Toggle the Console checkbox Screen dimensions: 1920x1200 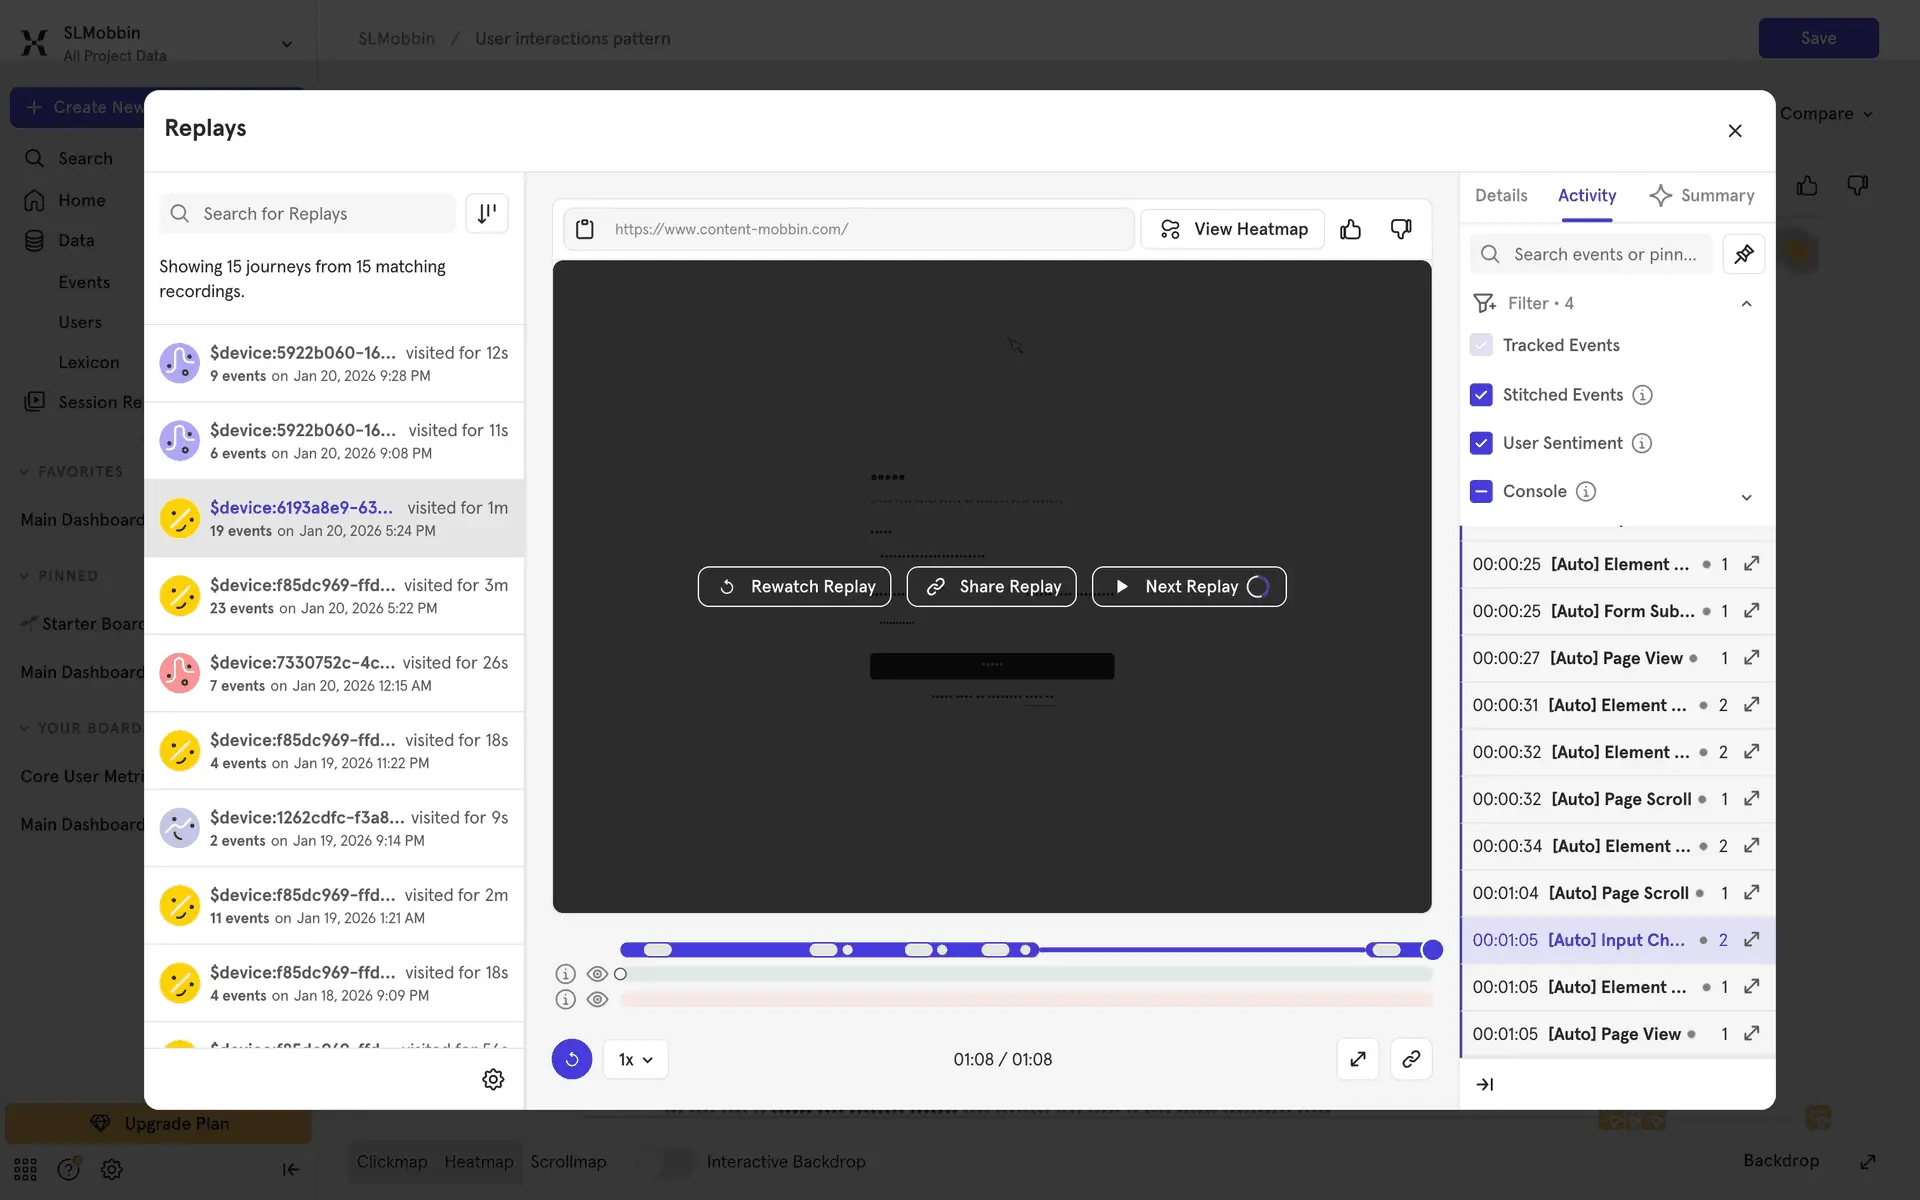[1481, 491]
